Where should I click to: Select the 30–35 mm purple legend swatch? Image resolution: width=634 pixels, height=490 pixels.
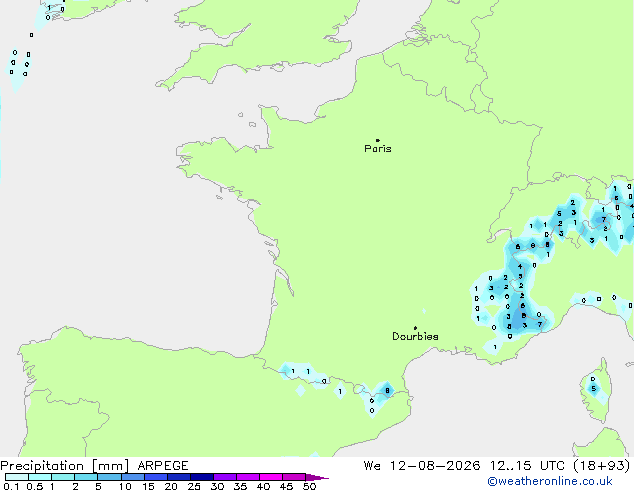[x=225, y=477]
